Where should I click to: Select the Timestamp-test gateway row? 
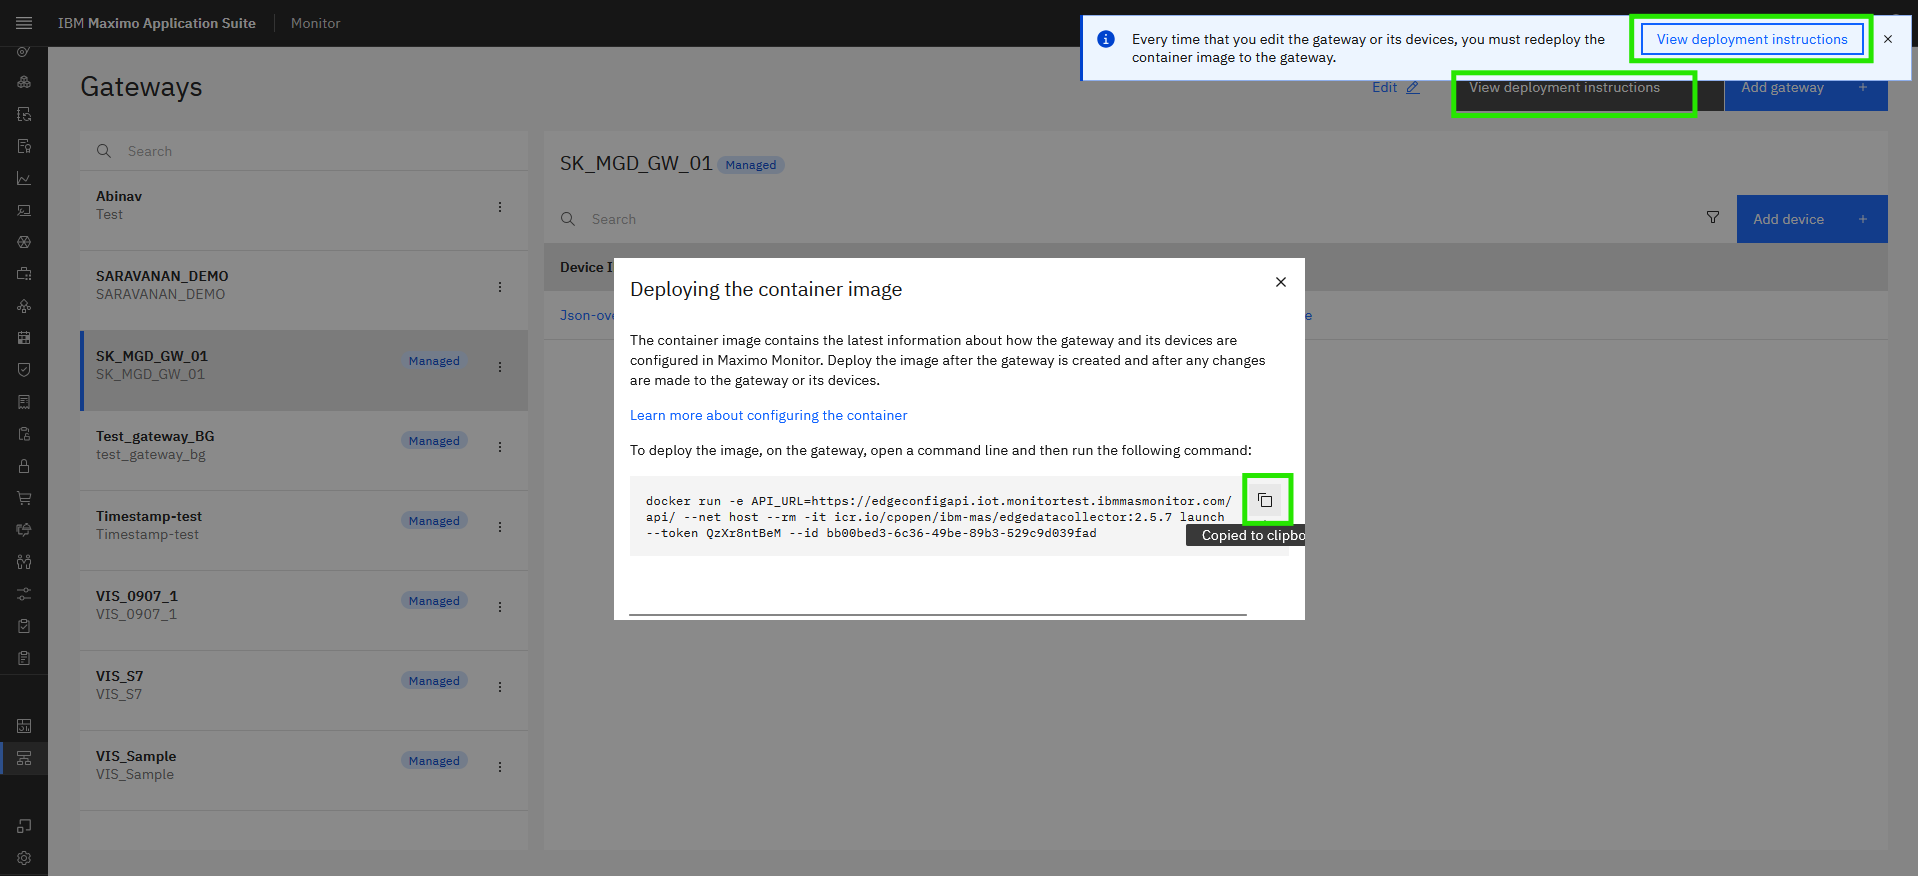tap(304, 530)
